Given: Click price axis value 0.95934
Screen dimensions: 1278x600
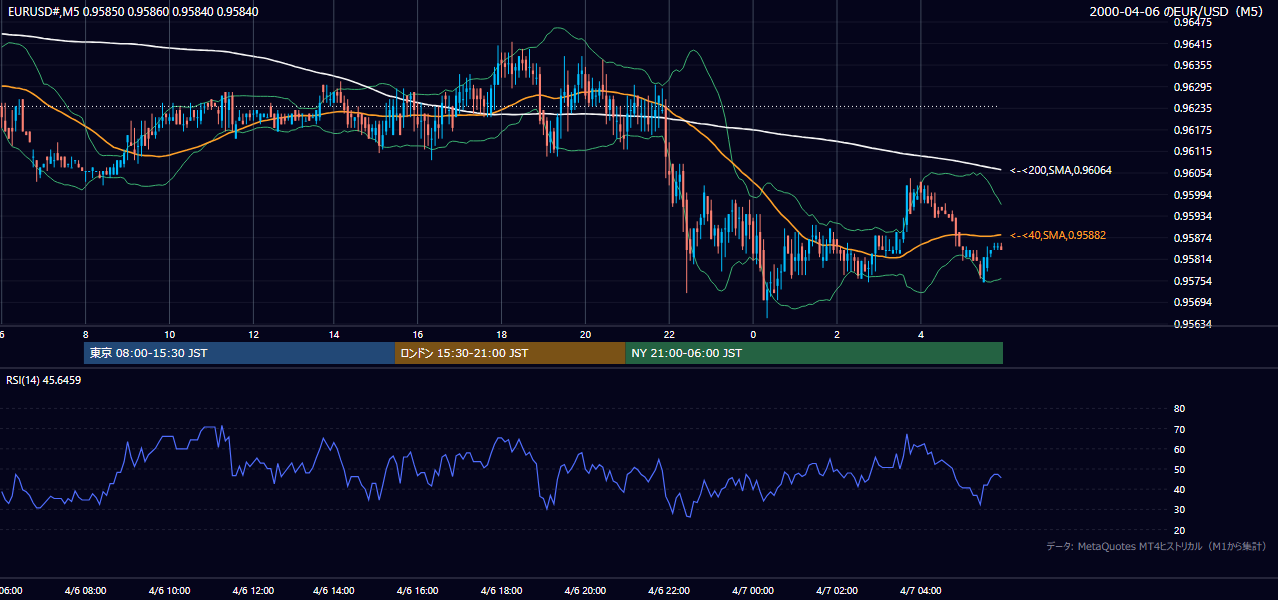Looking at the screenshot, I should [x=1193, y=216].
